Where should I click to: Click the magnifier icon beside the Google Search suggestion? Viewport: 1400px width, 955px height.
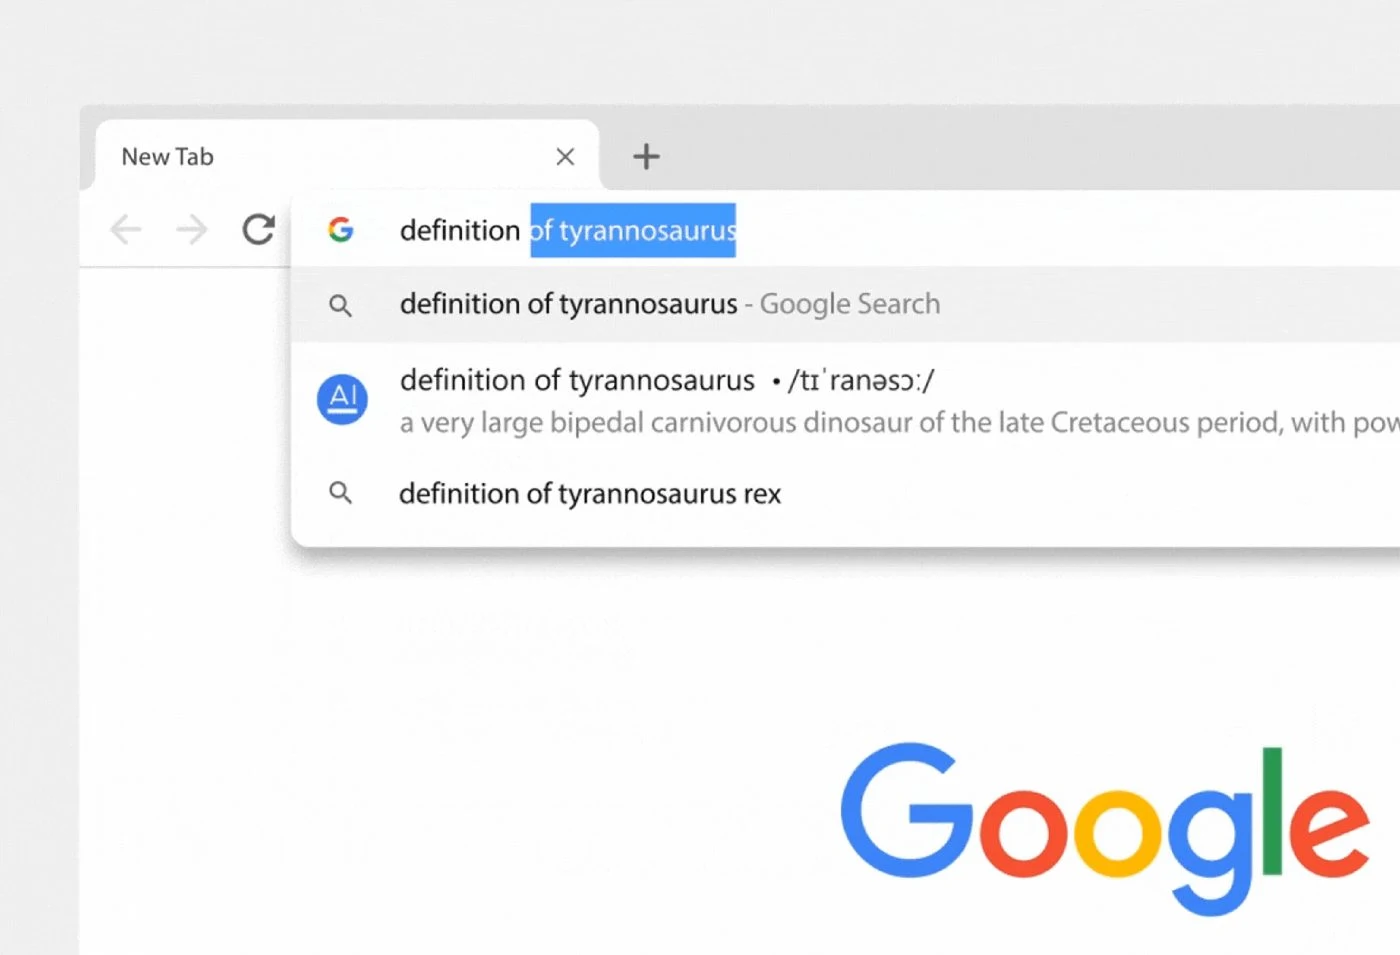pyautogui.click(x=341, y=305)
